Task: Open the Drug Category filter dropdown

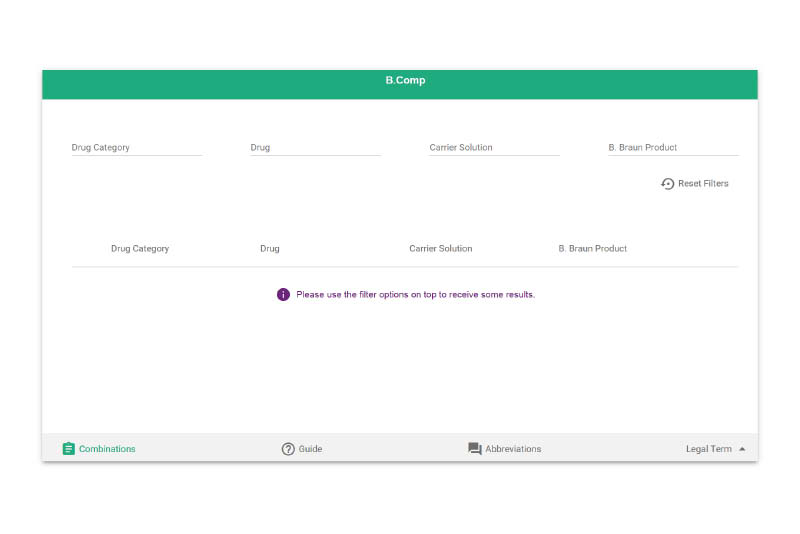Action: [137, 147]
